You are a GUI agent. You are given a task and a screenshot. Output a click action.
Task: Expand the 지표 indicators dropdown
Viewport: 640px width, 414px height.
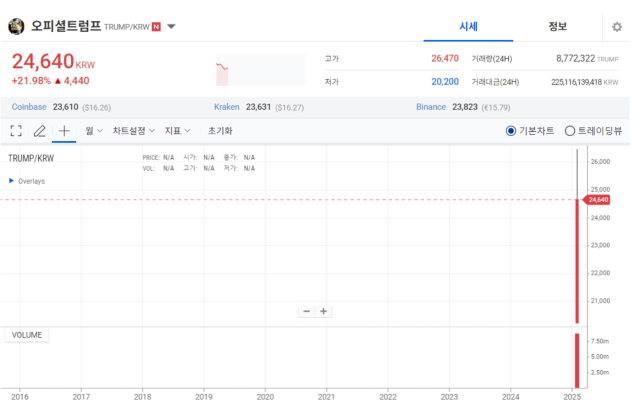(x=178, y=130)
